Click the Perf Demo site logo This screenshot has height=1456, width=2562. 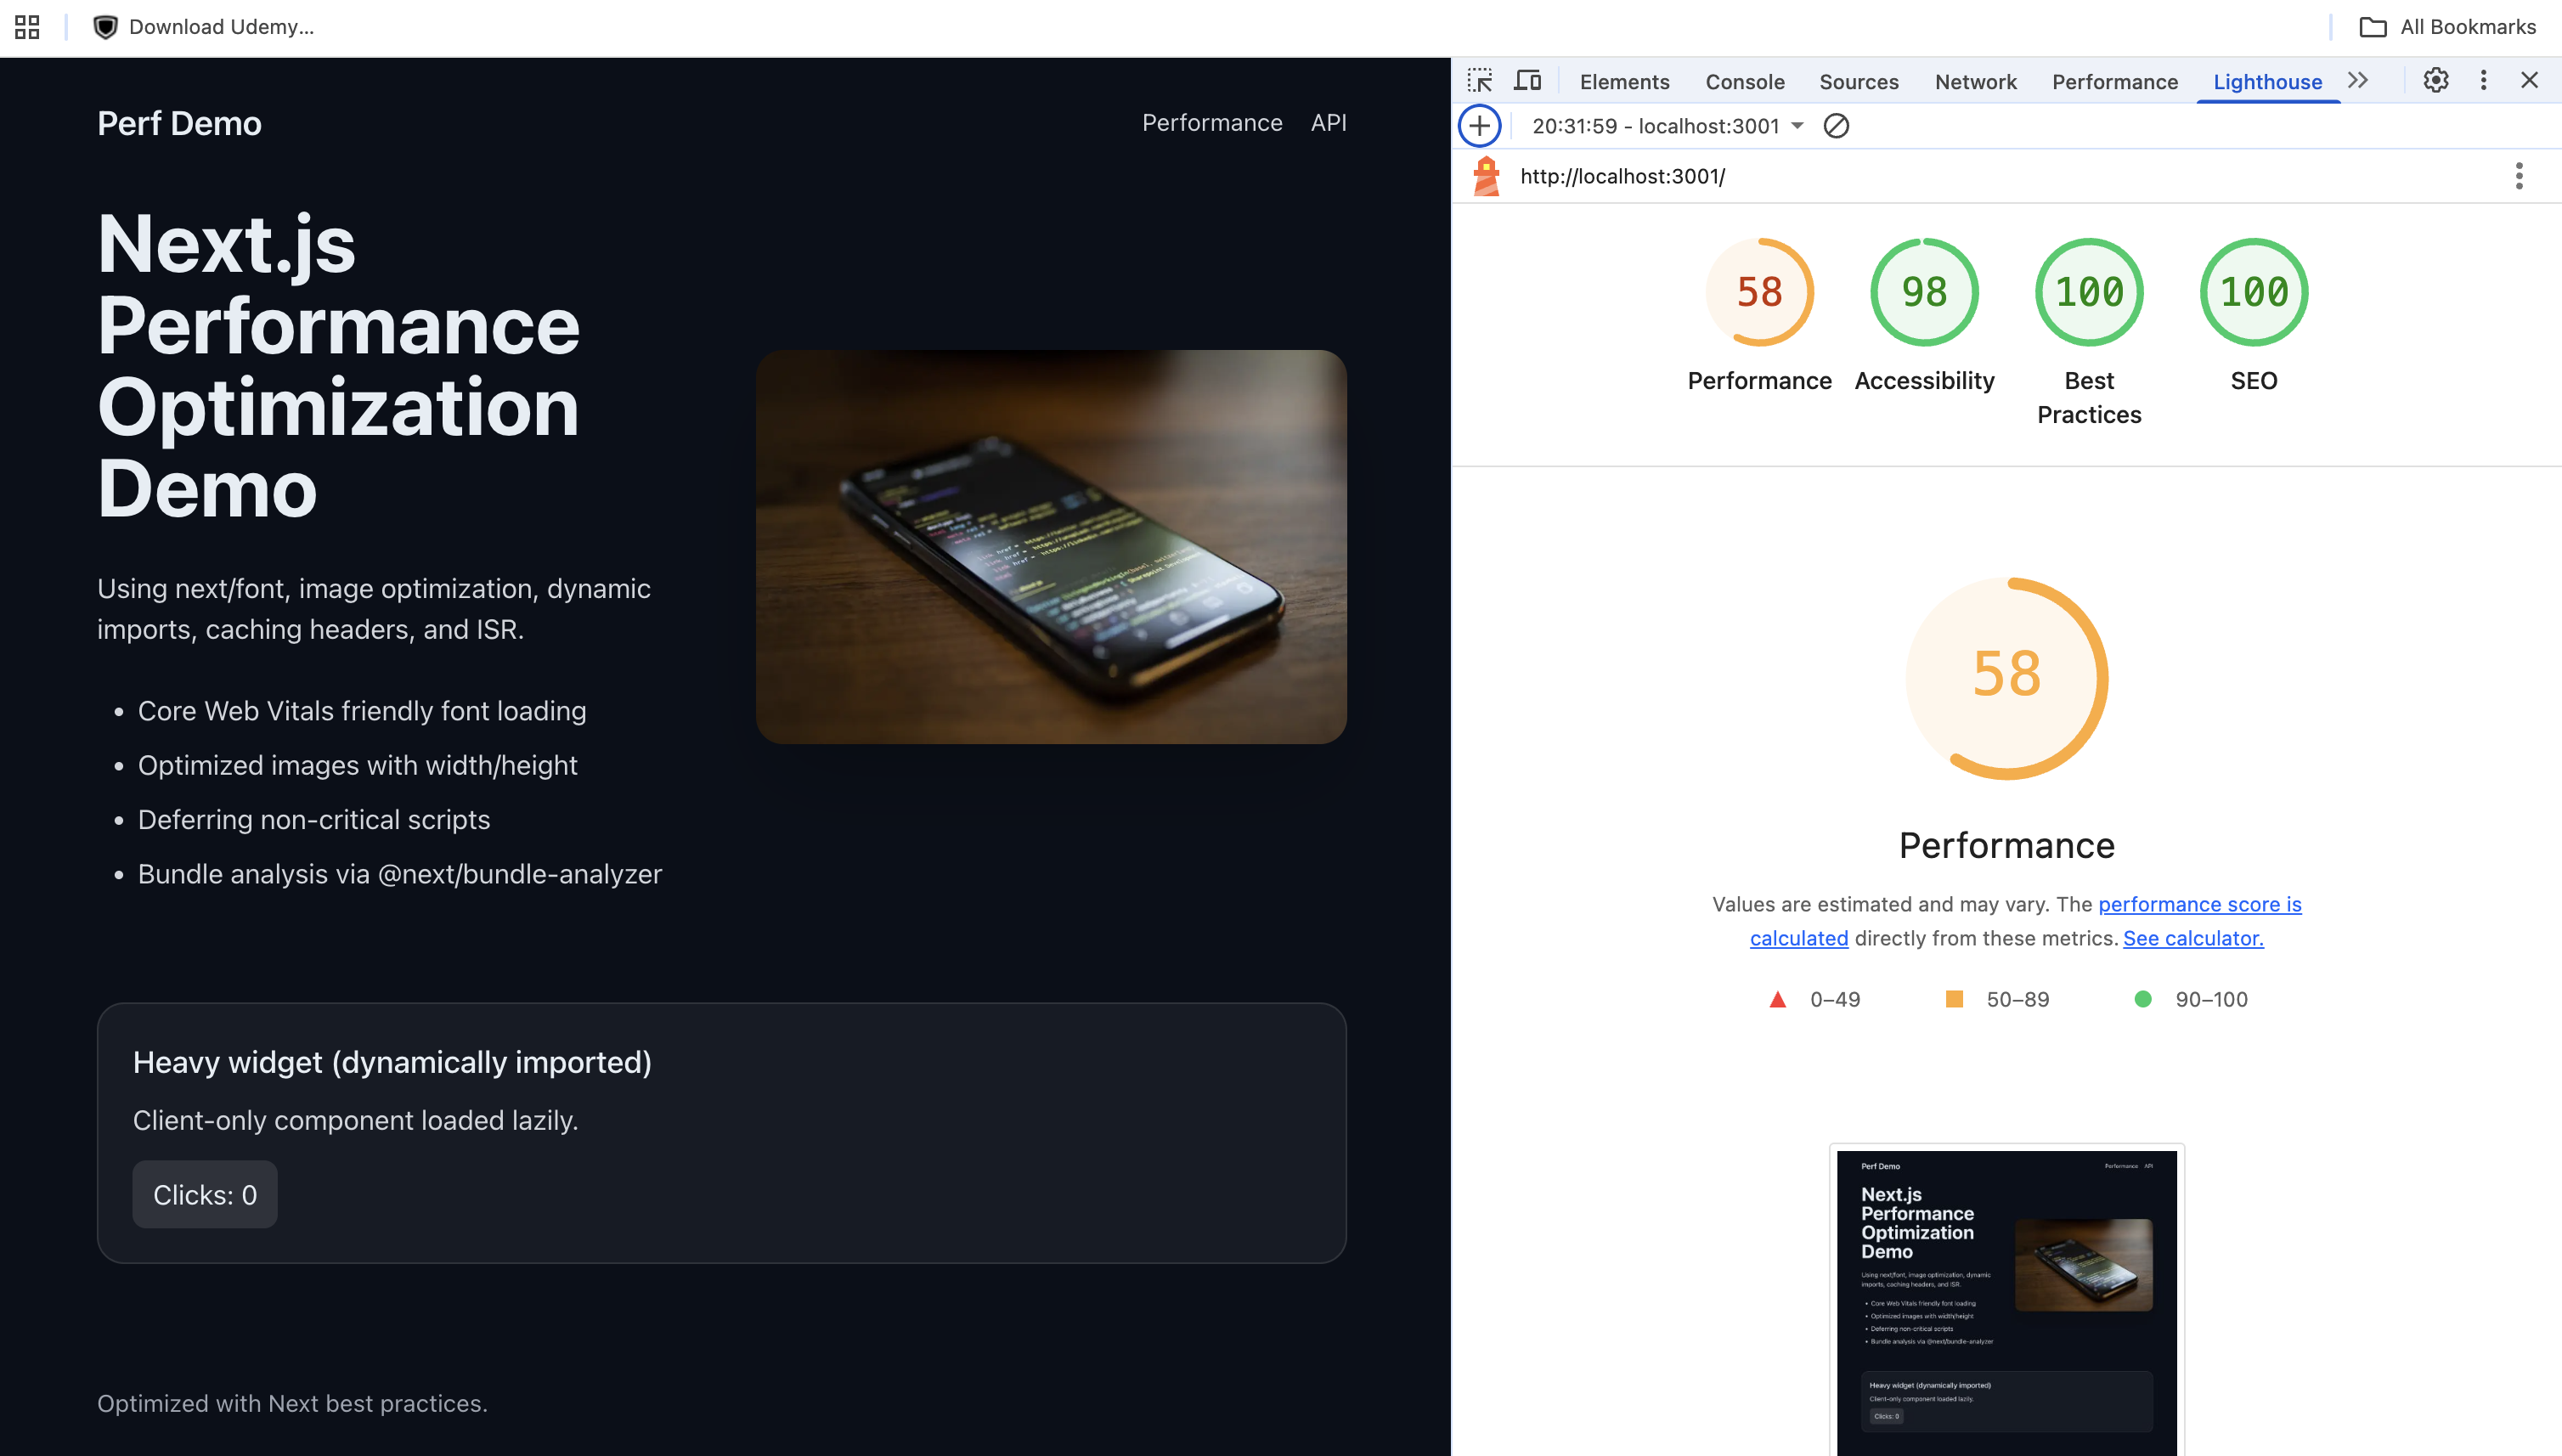[180, 123]
